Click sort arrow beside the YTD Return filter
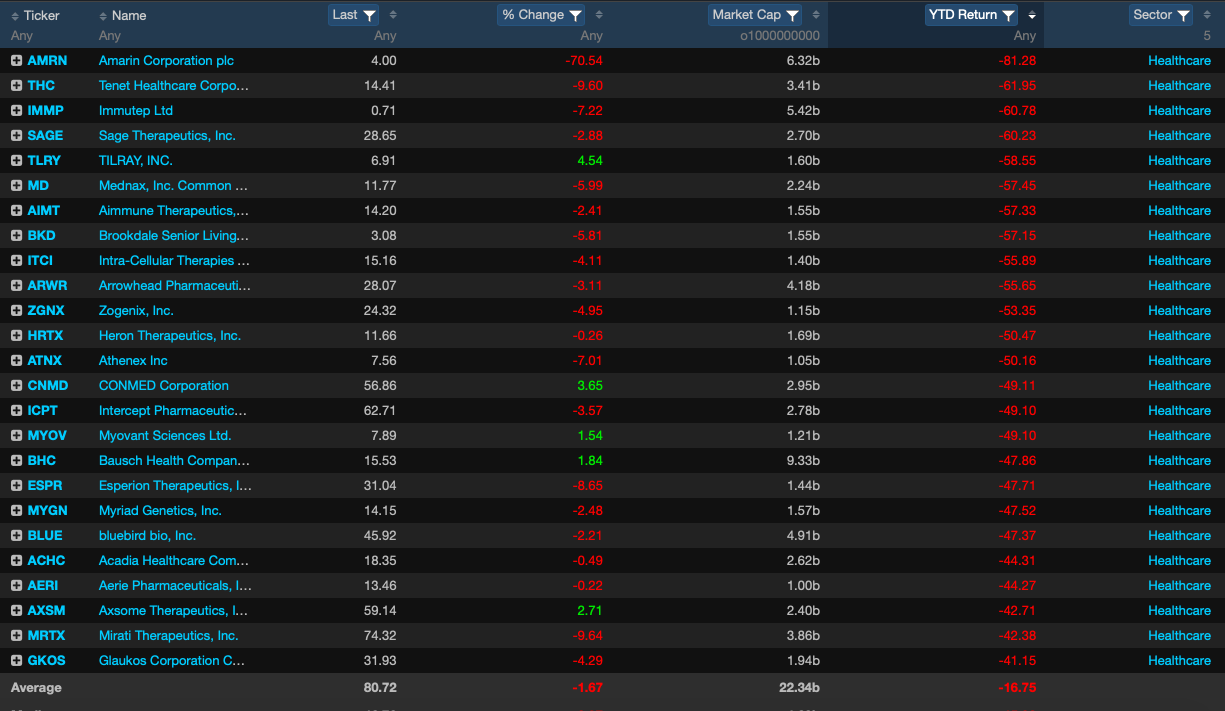 pyautogui.click(x=1032, y=15)
